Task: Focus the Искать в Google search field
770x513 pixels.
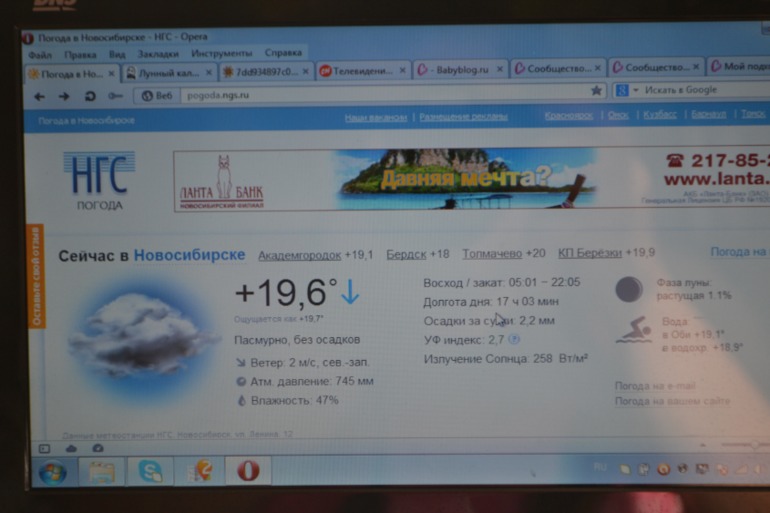Action: (693, 90)
